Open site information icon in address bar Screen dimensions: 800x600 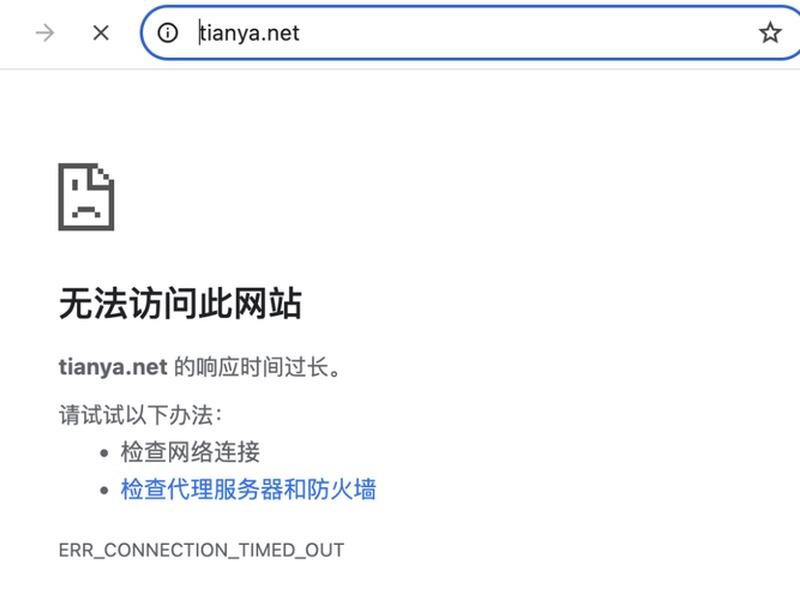tap(167, 33)
